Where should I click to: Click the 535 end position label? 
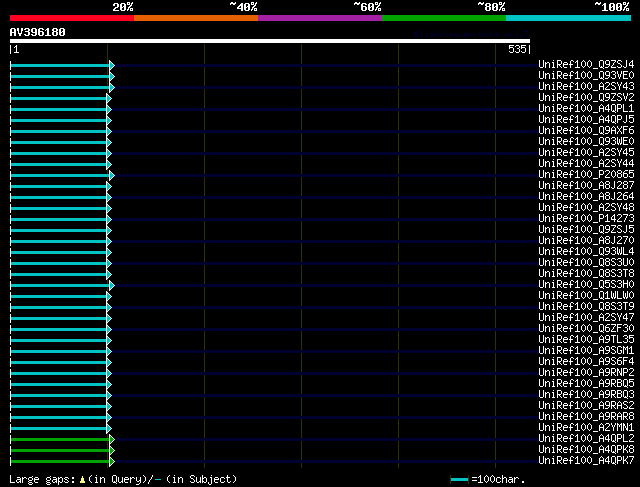pyautogui.click(x=517, y=49)
